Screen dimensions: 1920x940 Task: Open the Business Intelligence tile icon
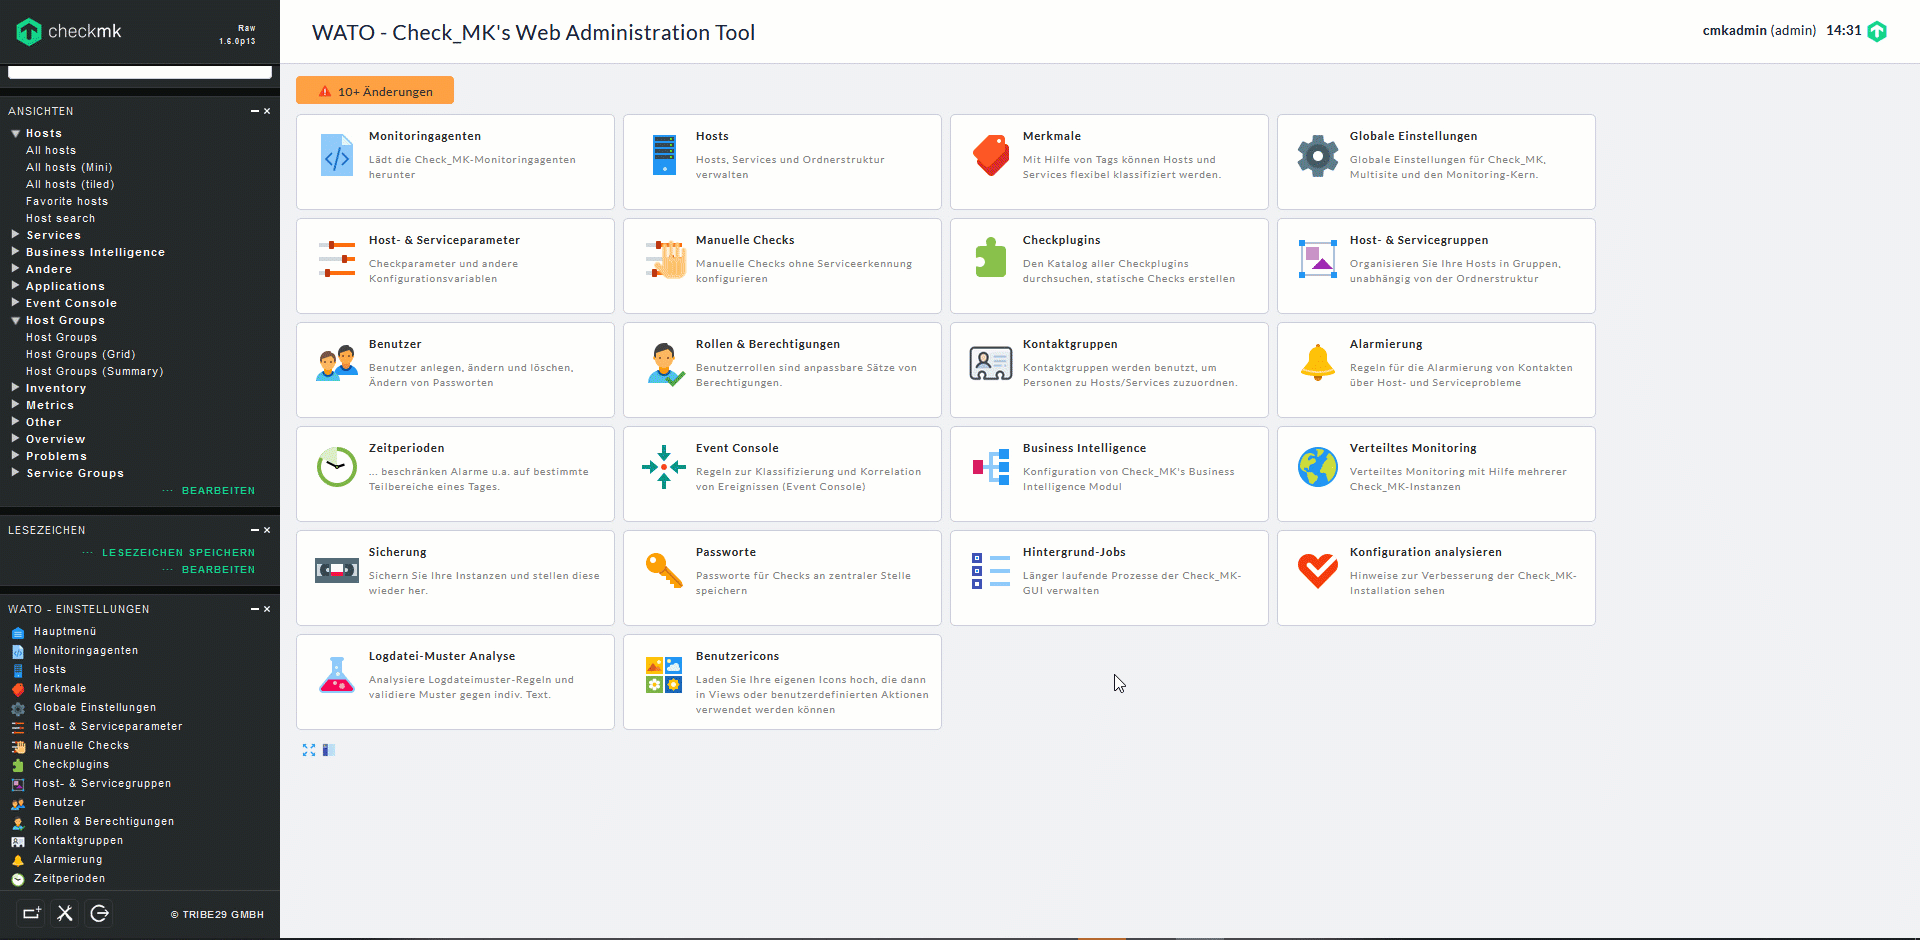click(x=991, y=467)
